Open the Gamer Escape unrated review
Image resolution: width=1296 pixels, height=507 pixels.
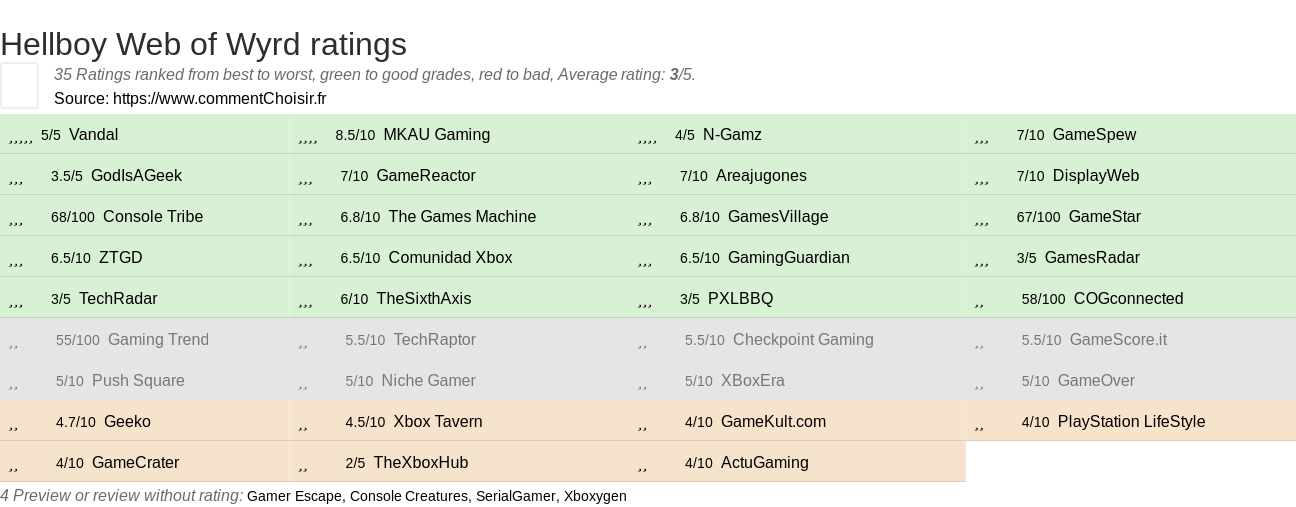pyautogui.click(x=294, y=496)
